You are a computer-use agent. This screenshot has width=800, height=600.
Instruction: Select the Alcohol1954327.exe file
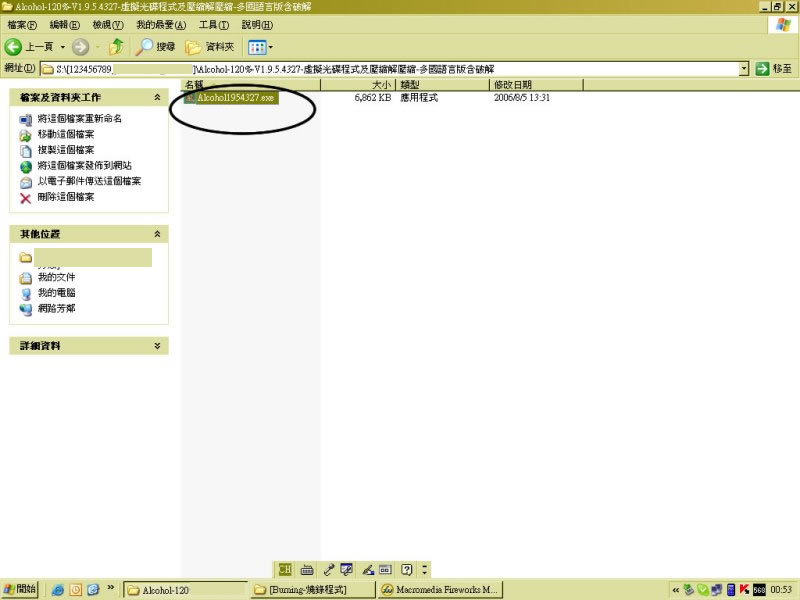tap(231, 97)
